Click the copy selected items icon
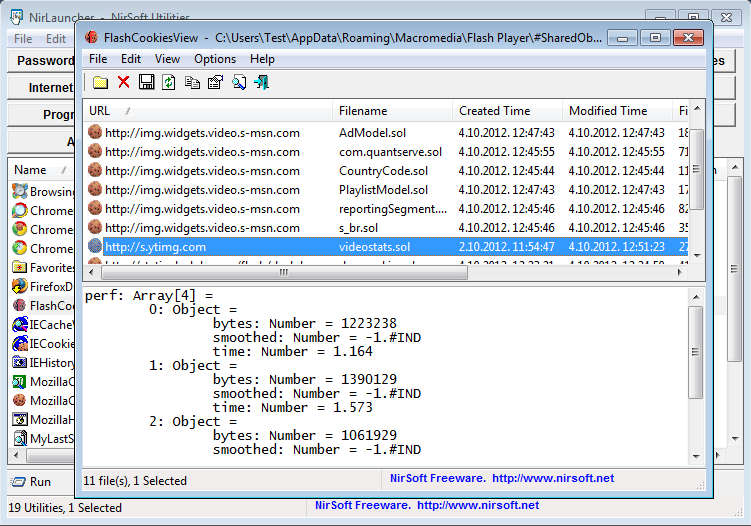Screen dimensions: 751x526 [x=191, y=82]
